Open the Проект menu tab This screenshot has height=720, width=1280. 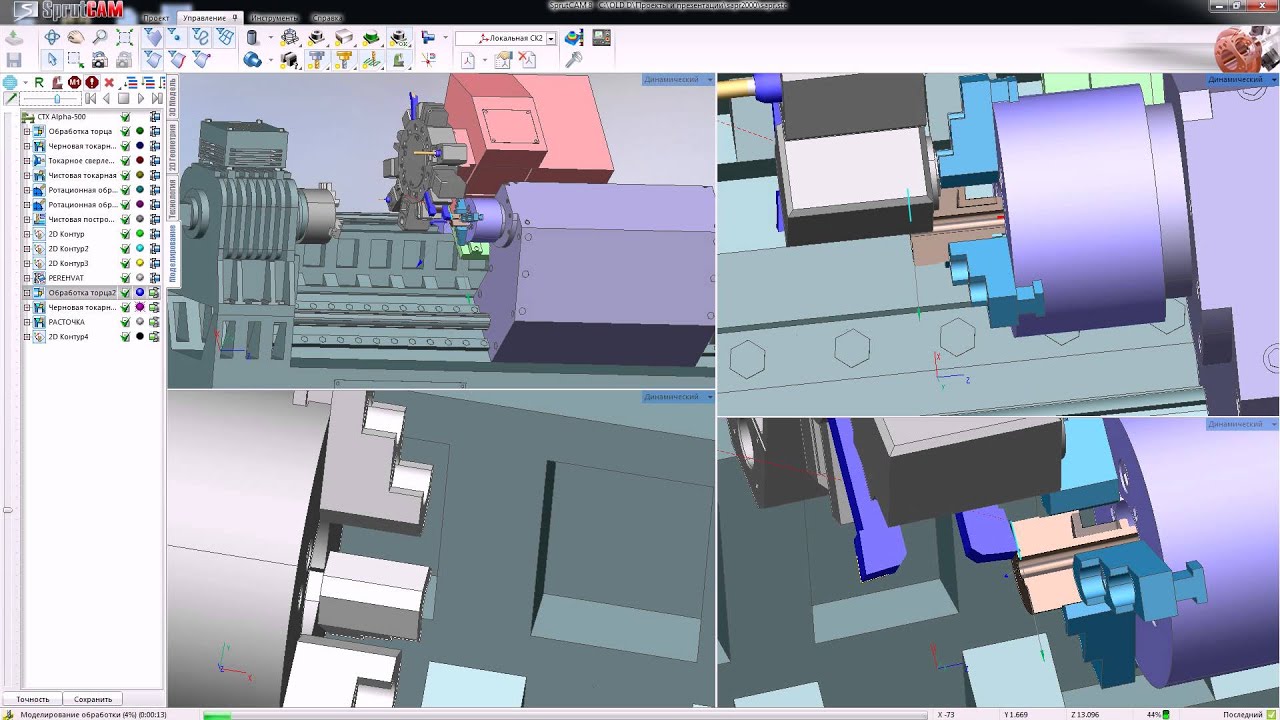[156, 18]
